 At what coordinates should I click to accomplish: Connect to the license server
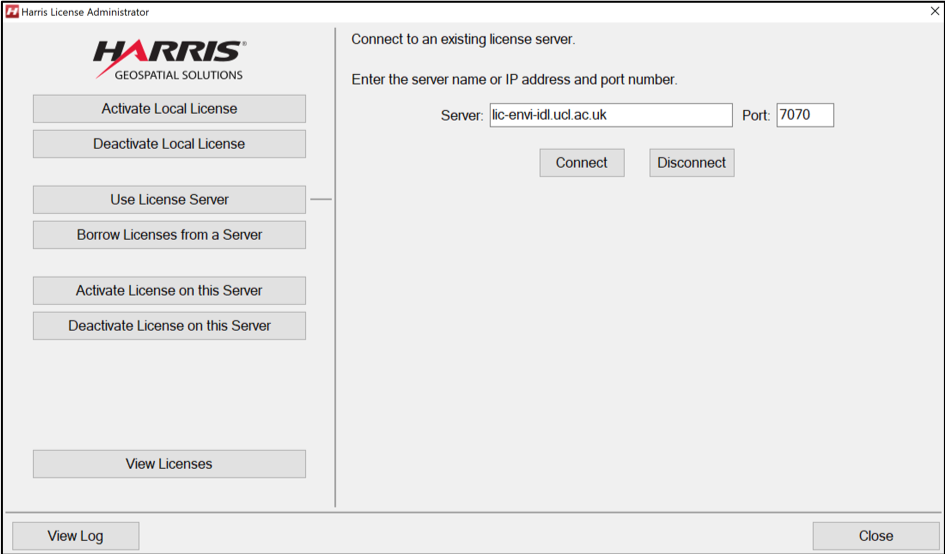582,163
